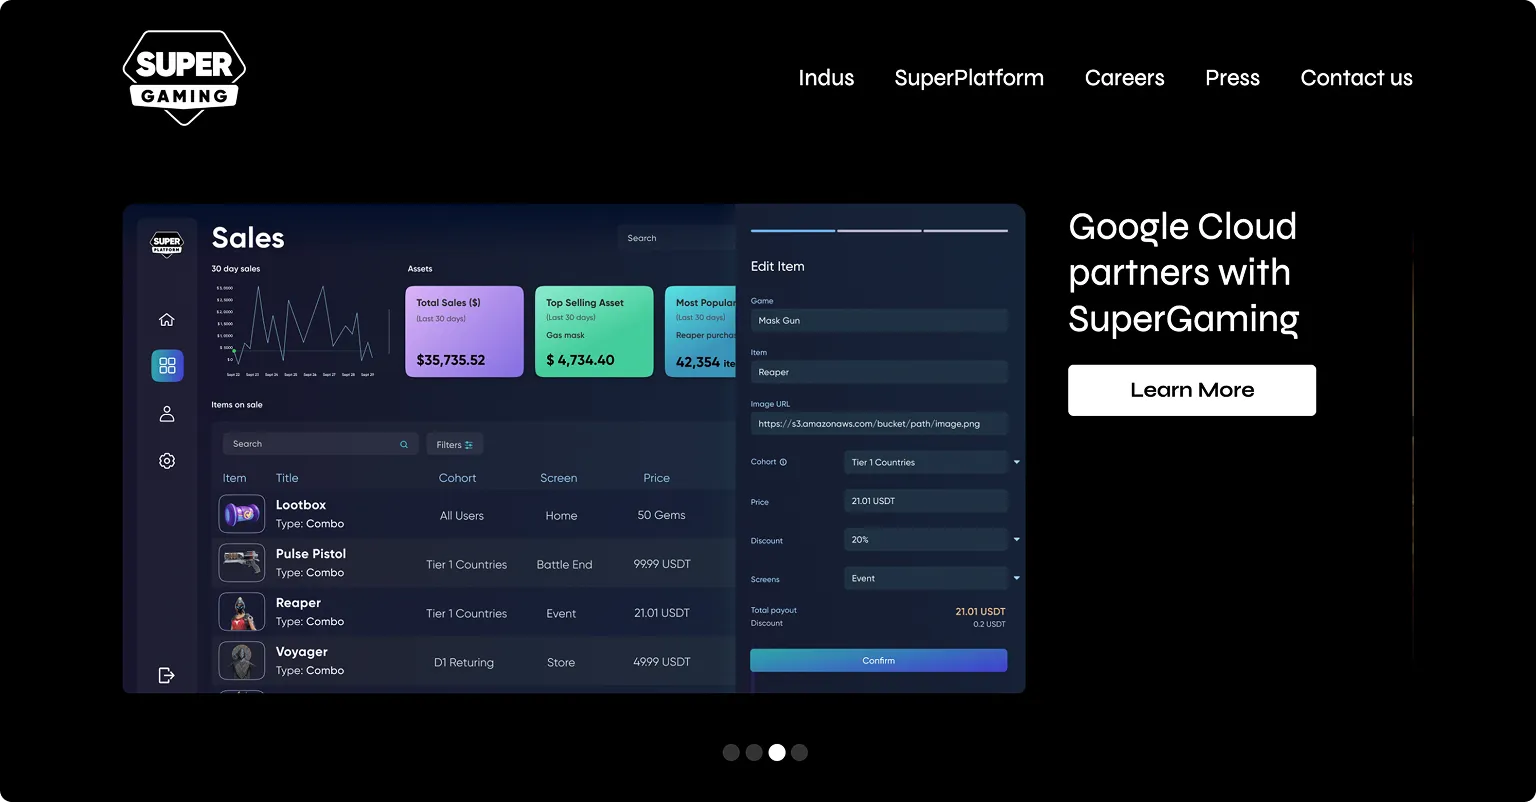Click the Lootbox title text
This screenshot has height=802, width=1536.
(301, 505)
